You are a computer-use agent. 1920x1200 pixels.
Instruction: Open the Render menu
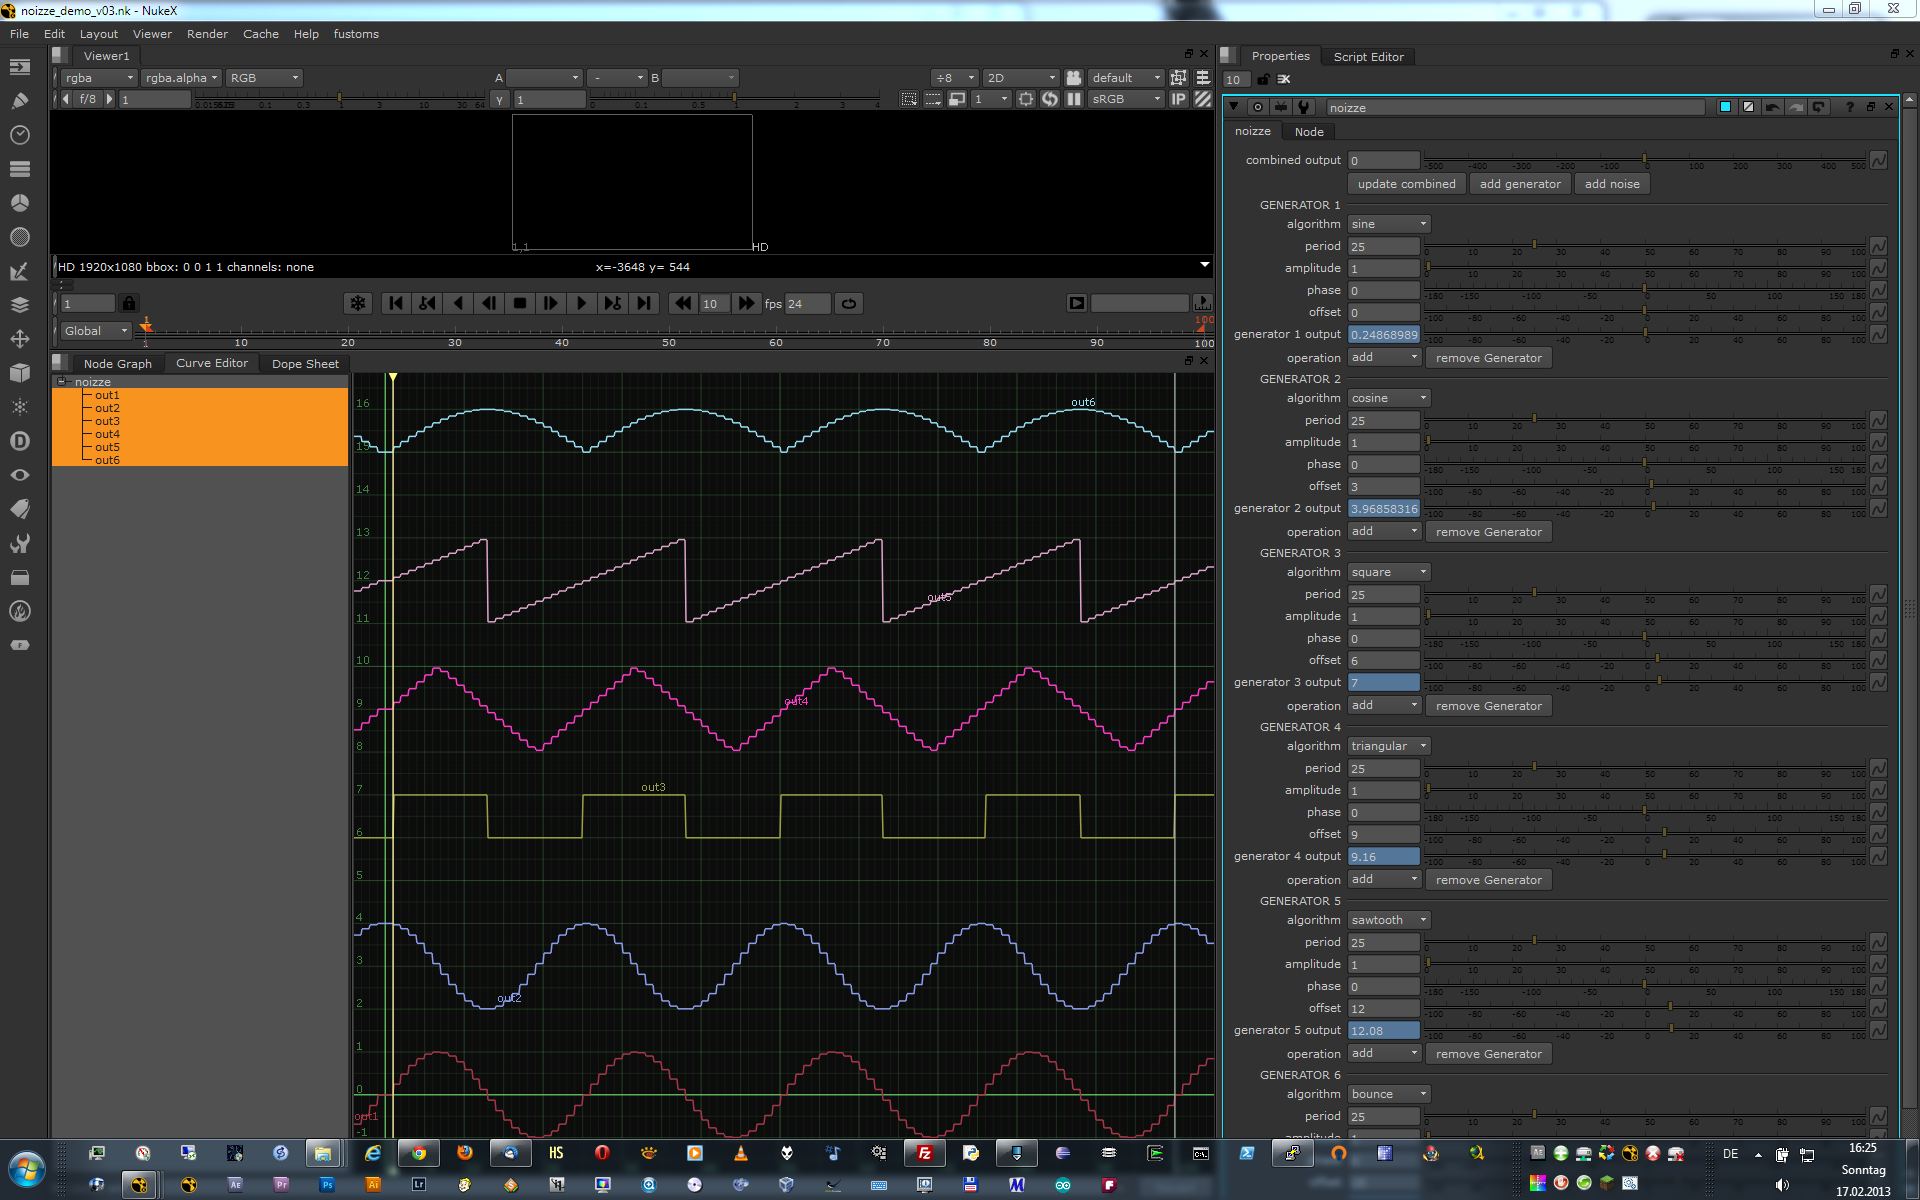207,34
